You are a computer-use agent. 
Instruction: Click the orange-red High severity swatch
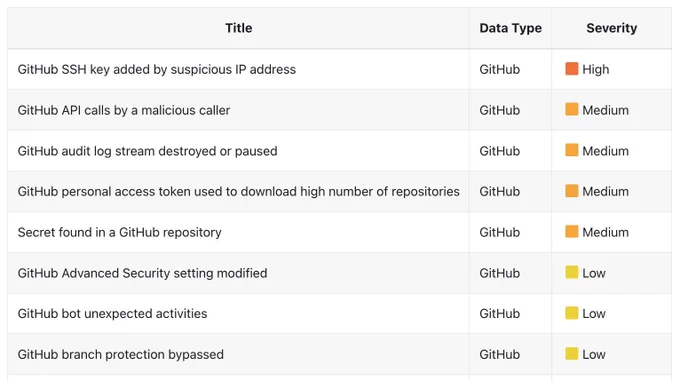click(572, 68)
